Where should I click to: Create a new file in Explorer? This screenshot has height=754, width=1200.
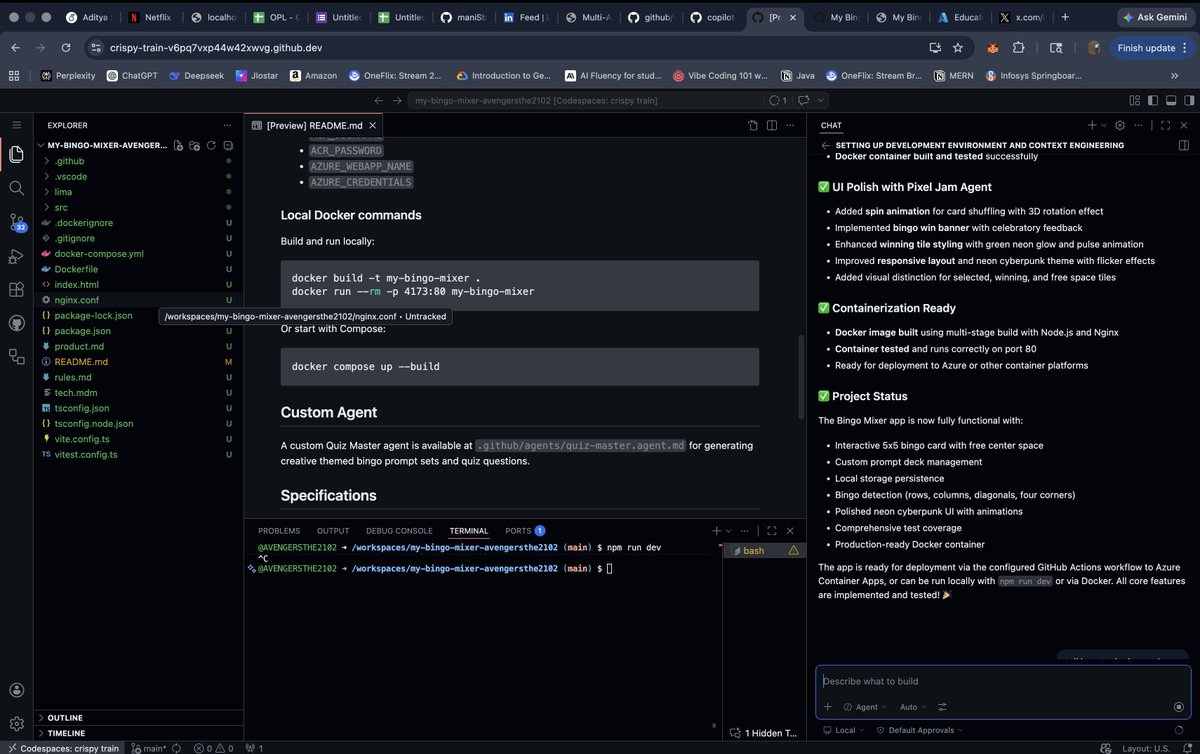tap(178, 145)
